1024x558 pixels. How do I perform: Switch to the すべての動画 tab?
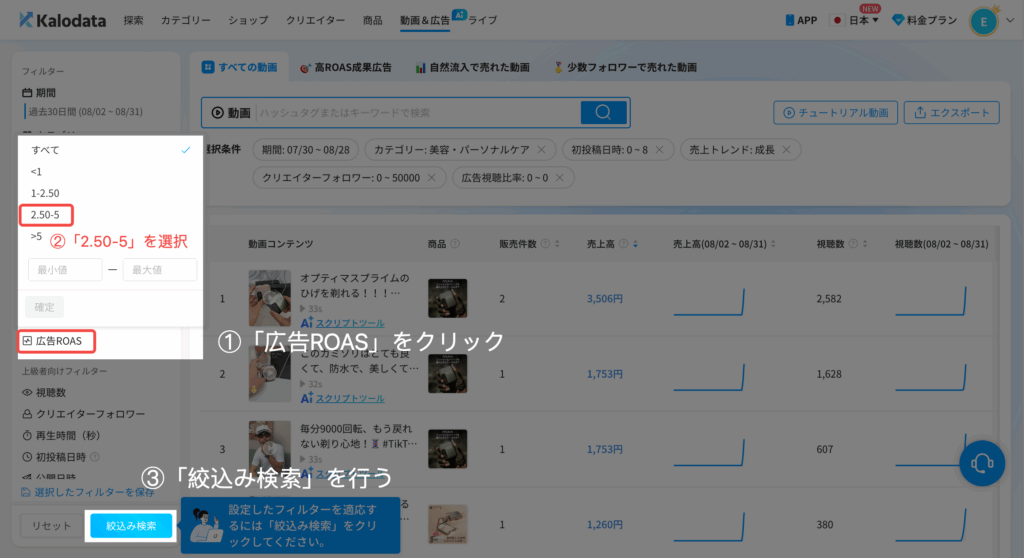pos(240,67)
